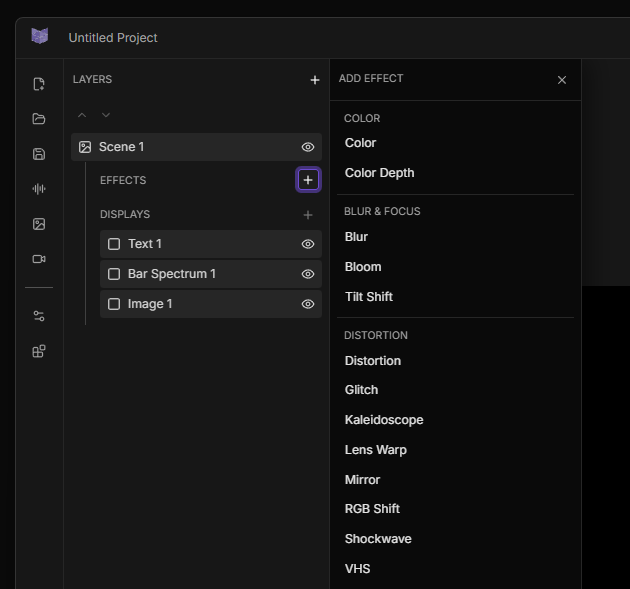Image resolution: width=630 pixels, height=589 pixels.
Task: Apply the Shockwave effect
Action: 378,539
